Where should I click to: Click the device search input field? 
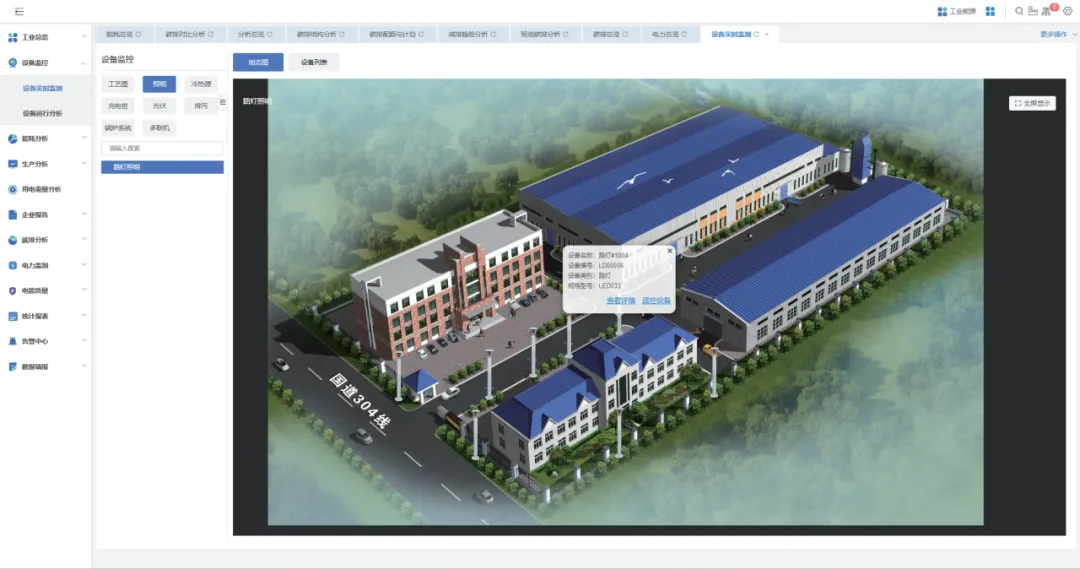pyautogui.click(x=162, y=148)
